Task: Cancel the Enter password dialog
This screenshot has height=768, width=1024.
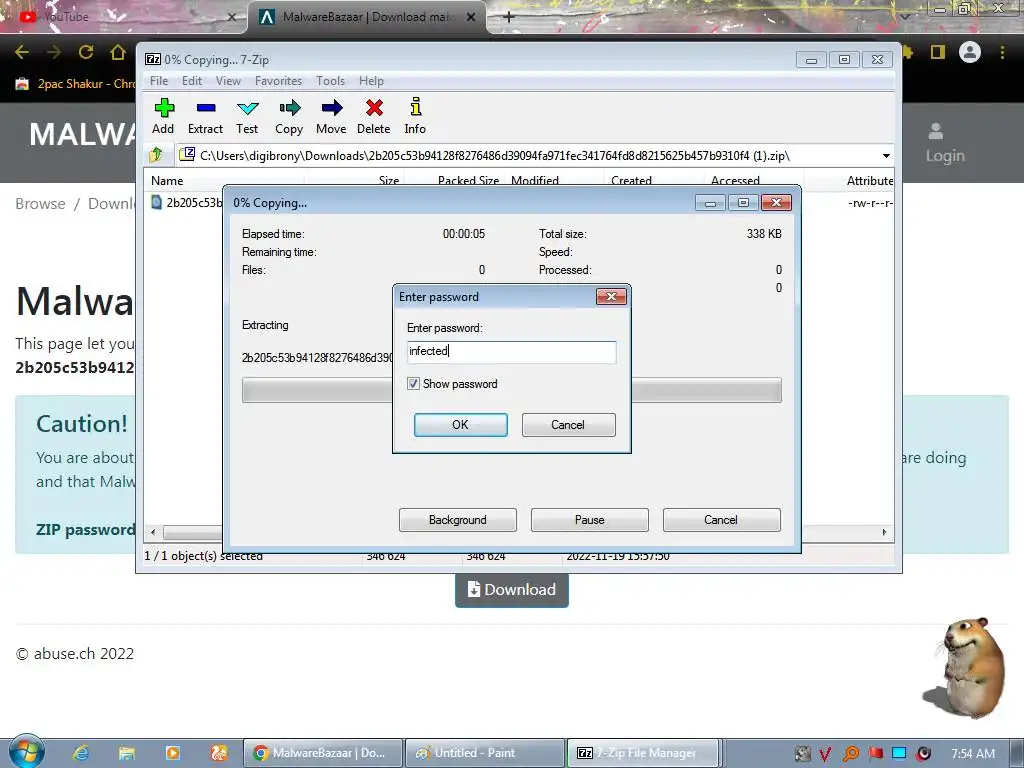Action: [568, 424]
